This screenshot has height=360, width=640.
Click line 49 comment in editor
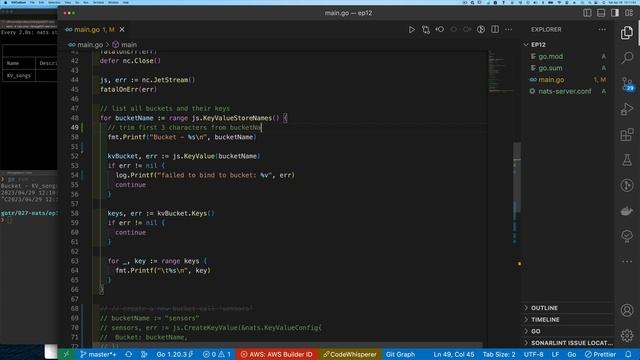(184, 127)
